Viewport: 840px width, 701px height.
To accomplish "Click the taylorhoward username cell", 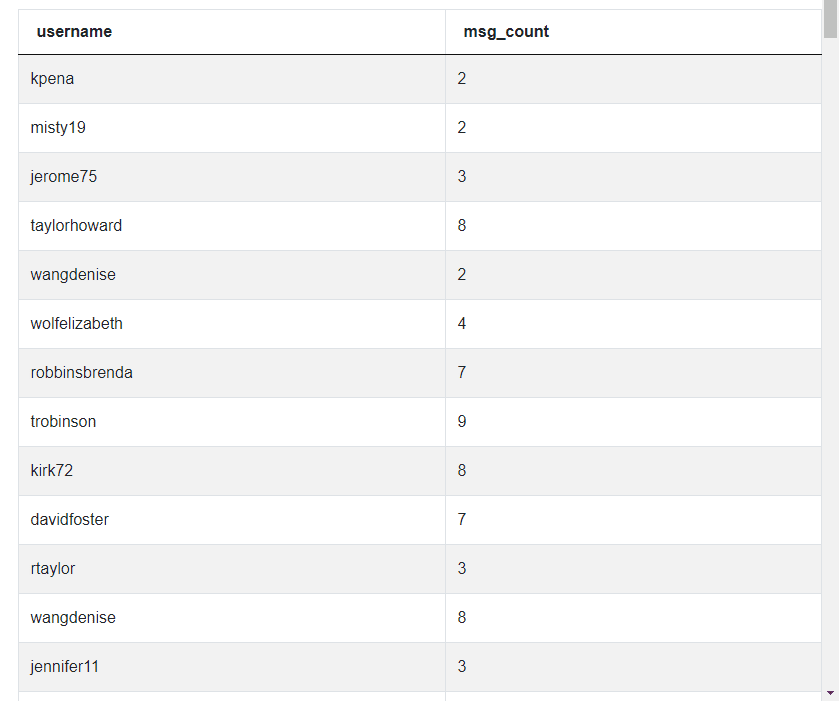I will [x=232, y=226].
